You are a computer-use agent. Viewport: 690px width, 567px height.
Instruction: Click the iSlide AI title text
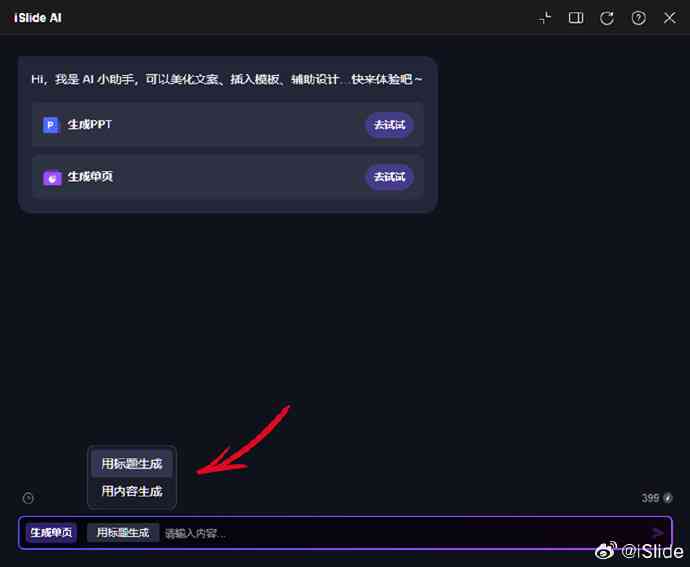pos(38,18)
